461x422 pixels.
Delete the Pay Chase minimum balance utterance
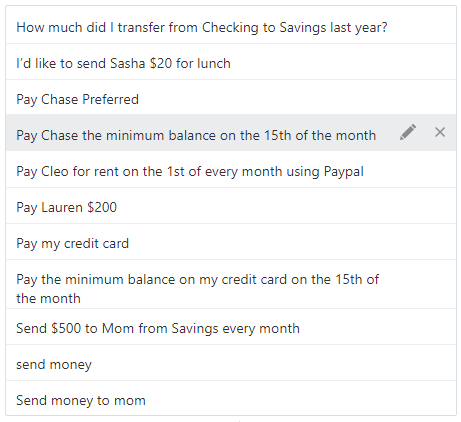(440, 132)
